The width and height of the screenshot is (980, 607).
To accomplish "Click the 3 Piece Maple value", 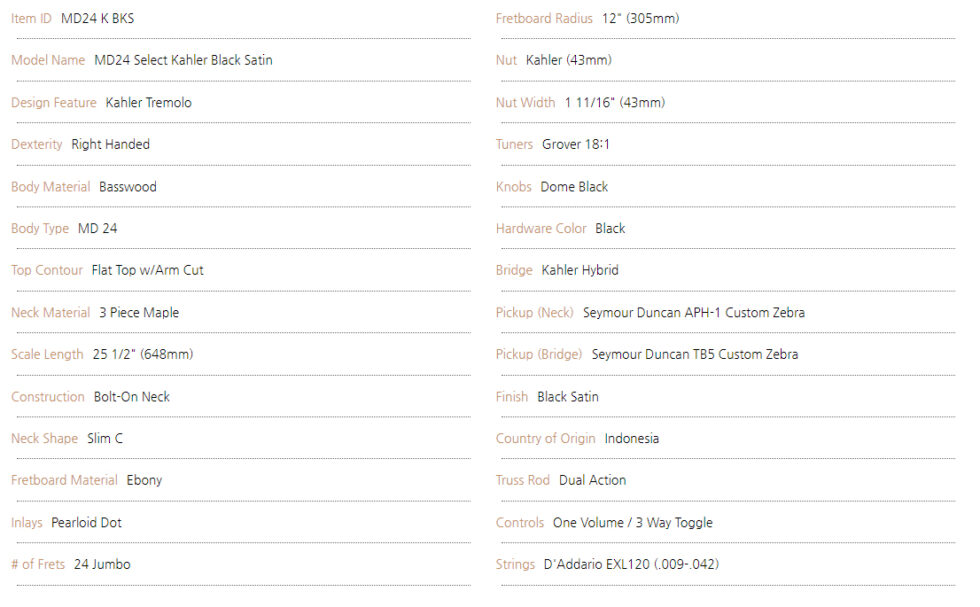I will coord(139,313).
